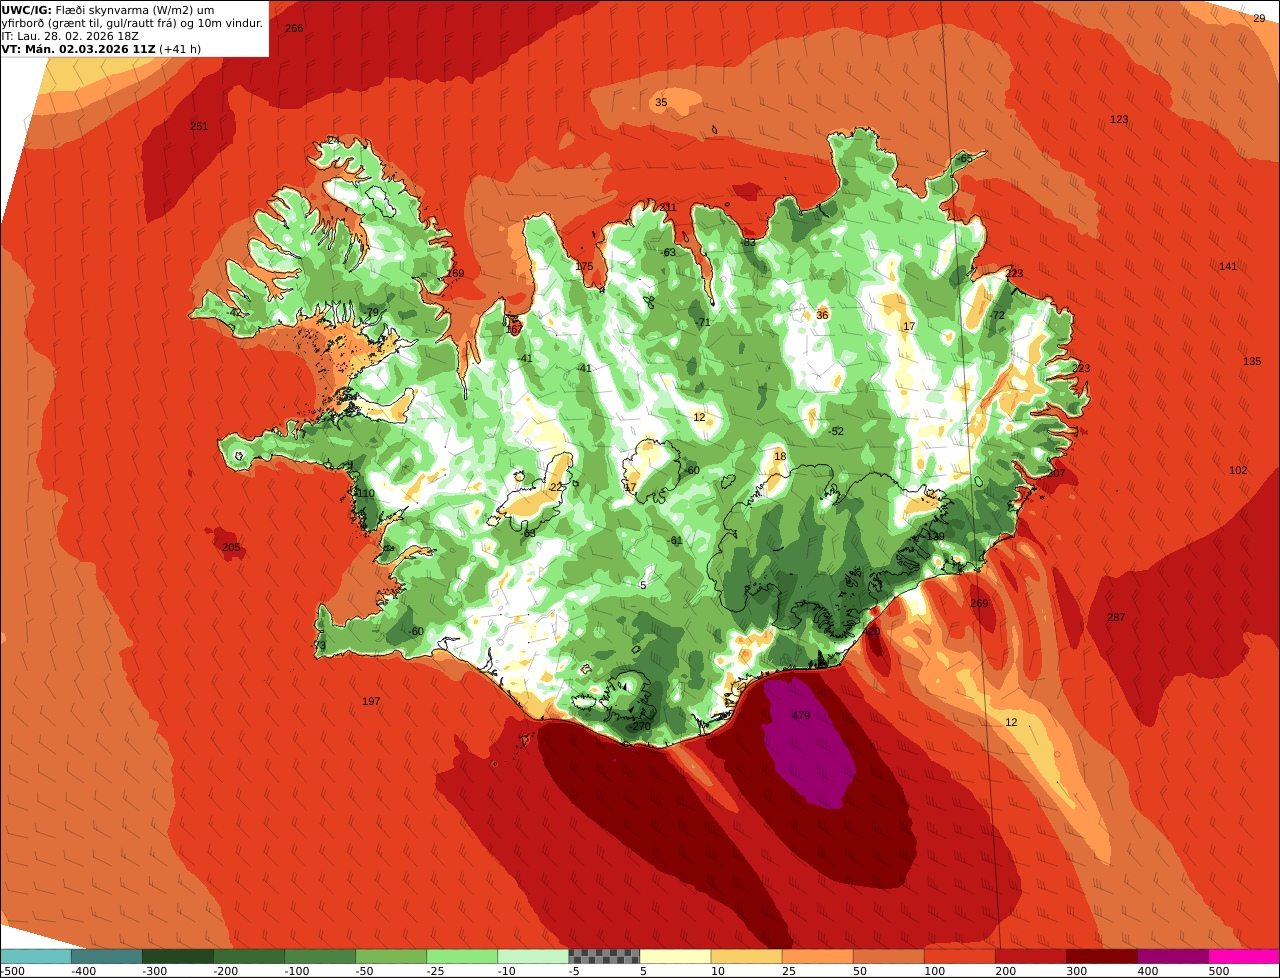The image size is (1280, 978).
Task: Select the 35 value north of Iceland
Action: 661,103
